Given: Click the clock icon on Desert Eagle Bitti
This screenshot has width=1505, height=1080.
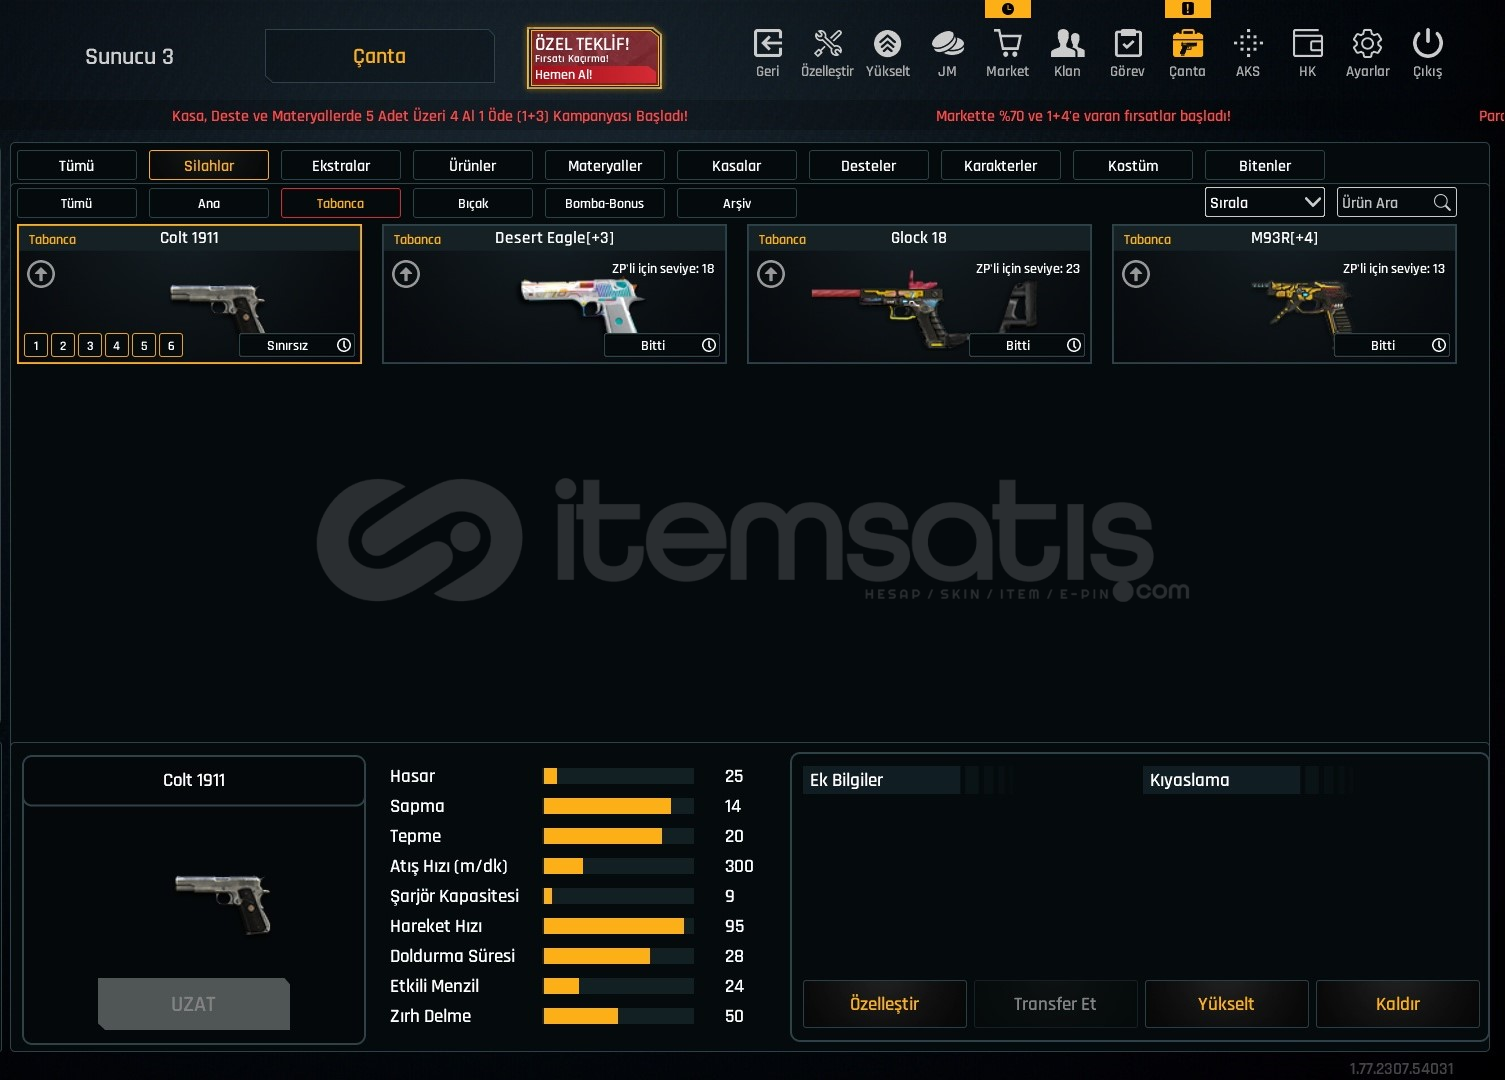Looking at the screenshot, I should [x=709, y=345].
